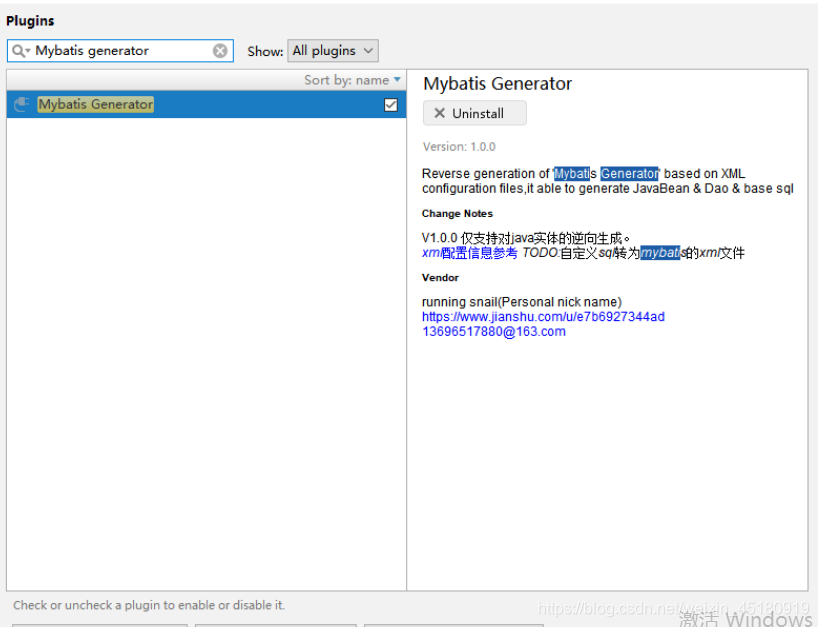The image size is (819, 627).
Task: Open the All plugins dropdown
Action: [333, 51]
